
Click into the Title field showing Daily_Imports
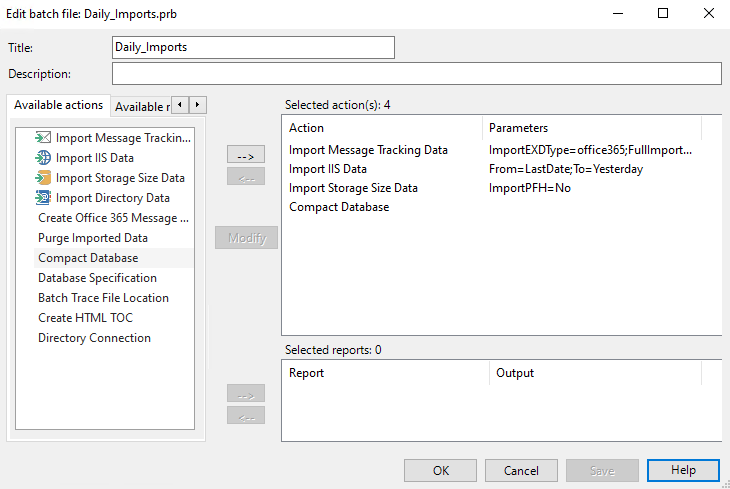[x=253, y=48]
